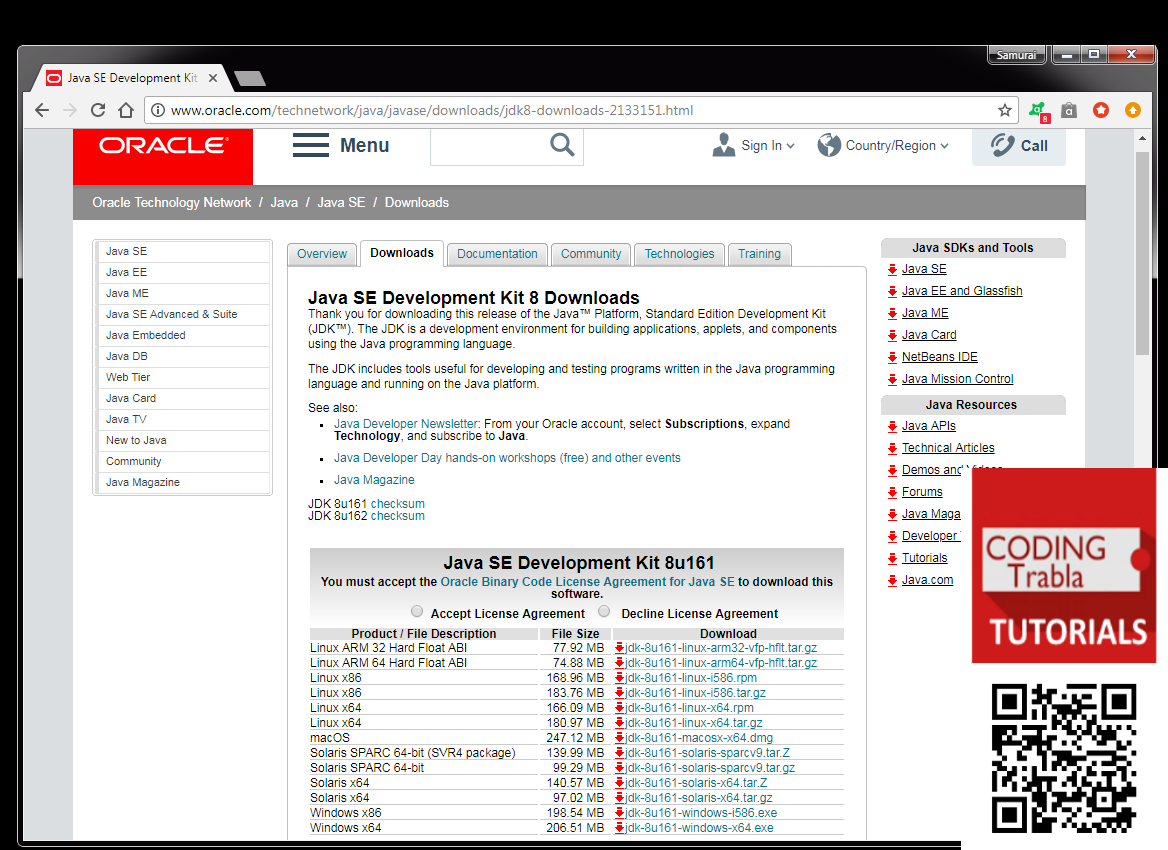Click the Coding Trabla Tutorials logo
The height and width of the screenshot is (850, 1168).
(x=1064, y=565)
